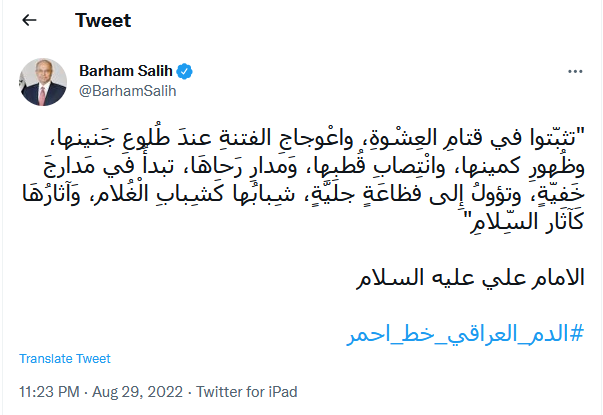Click the back arrow icon
The width and height of the screenshot is (603, 415).
click(x=30, y=21)
